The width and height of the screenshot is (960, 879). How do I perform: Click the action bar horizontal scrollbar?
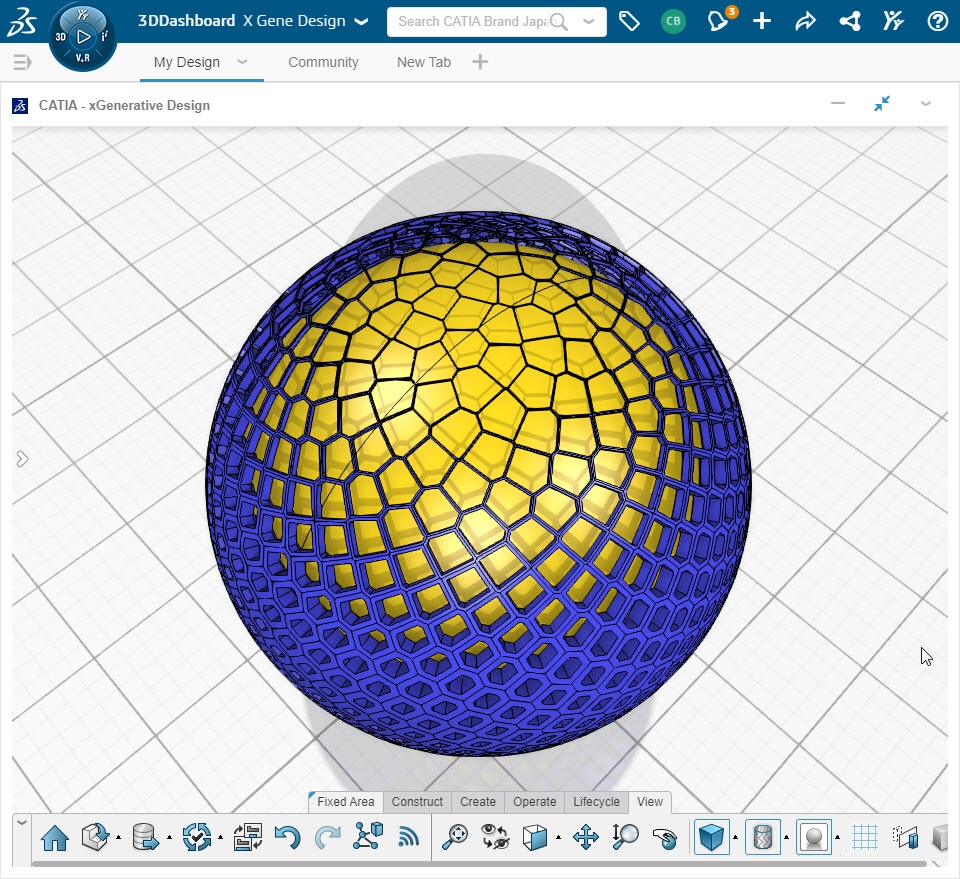tap(479, 864)
